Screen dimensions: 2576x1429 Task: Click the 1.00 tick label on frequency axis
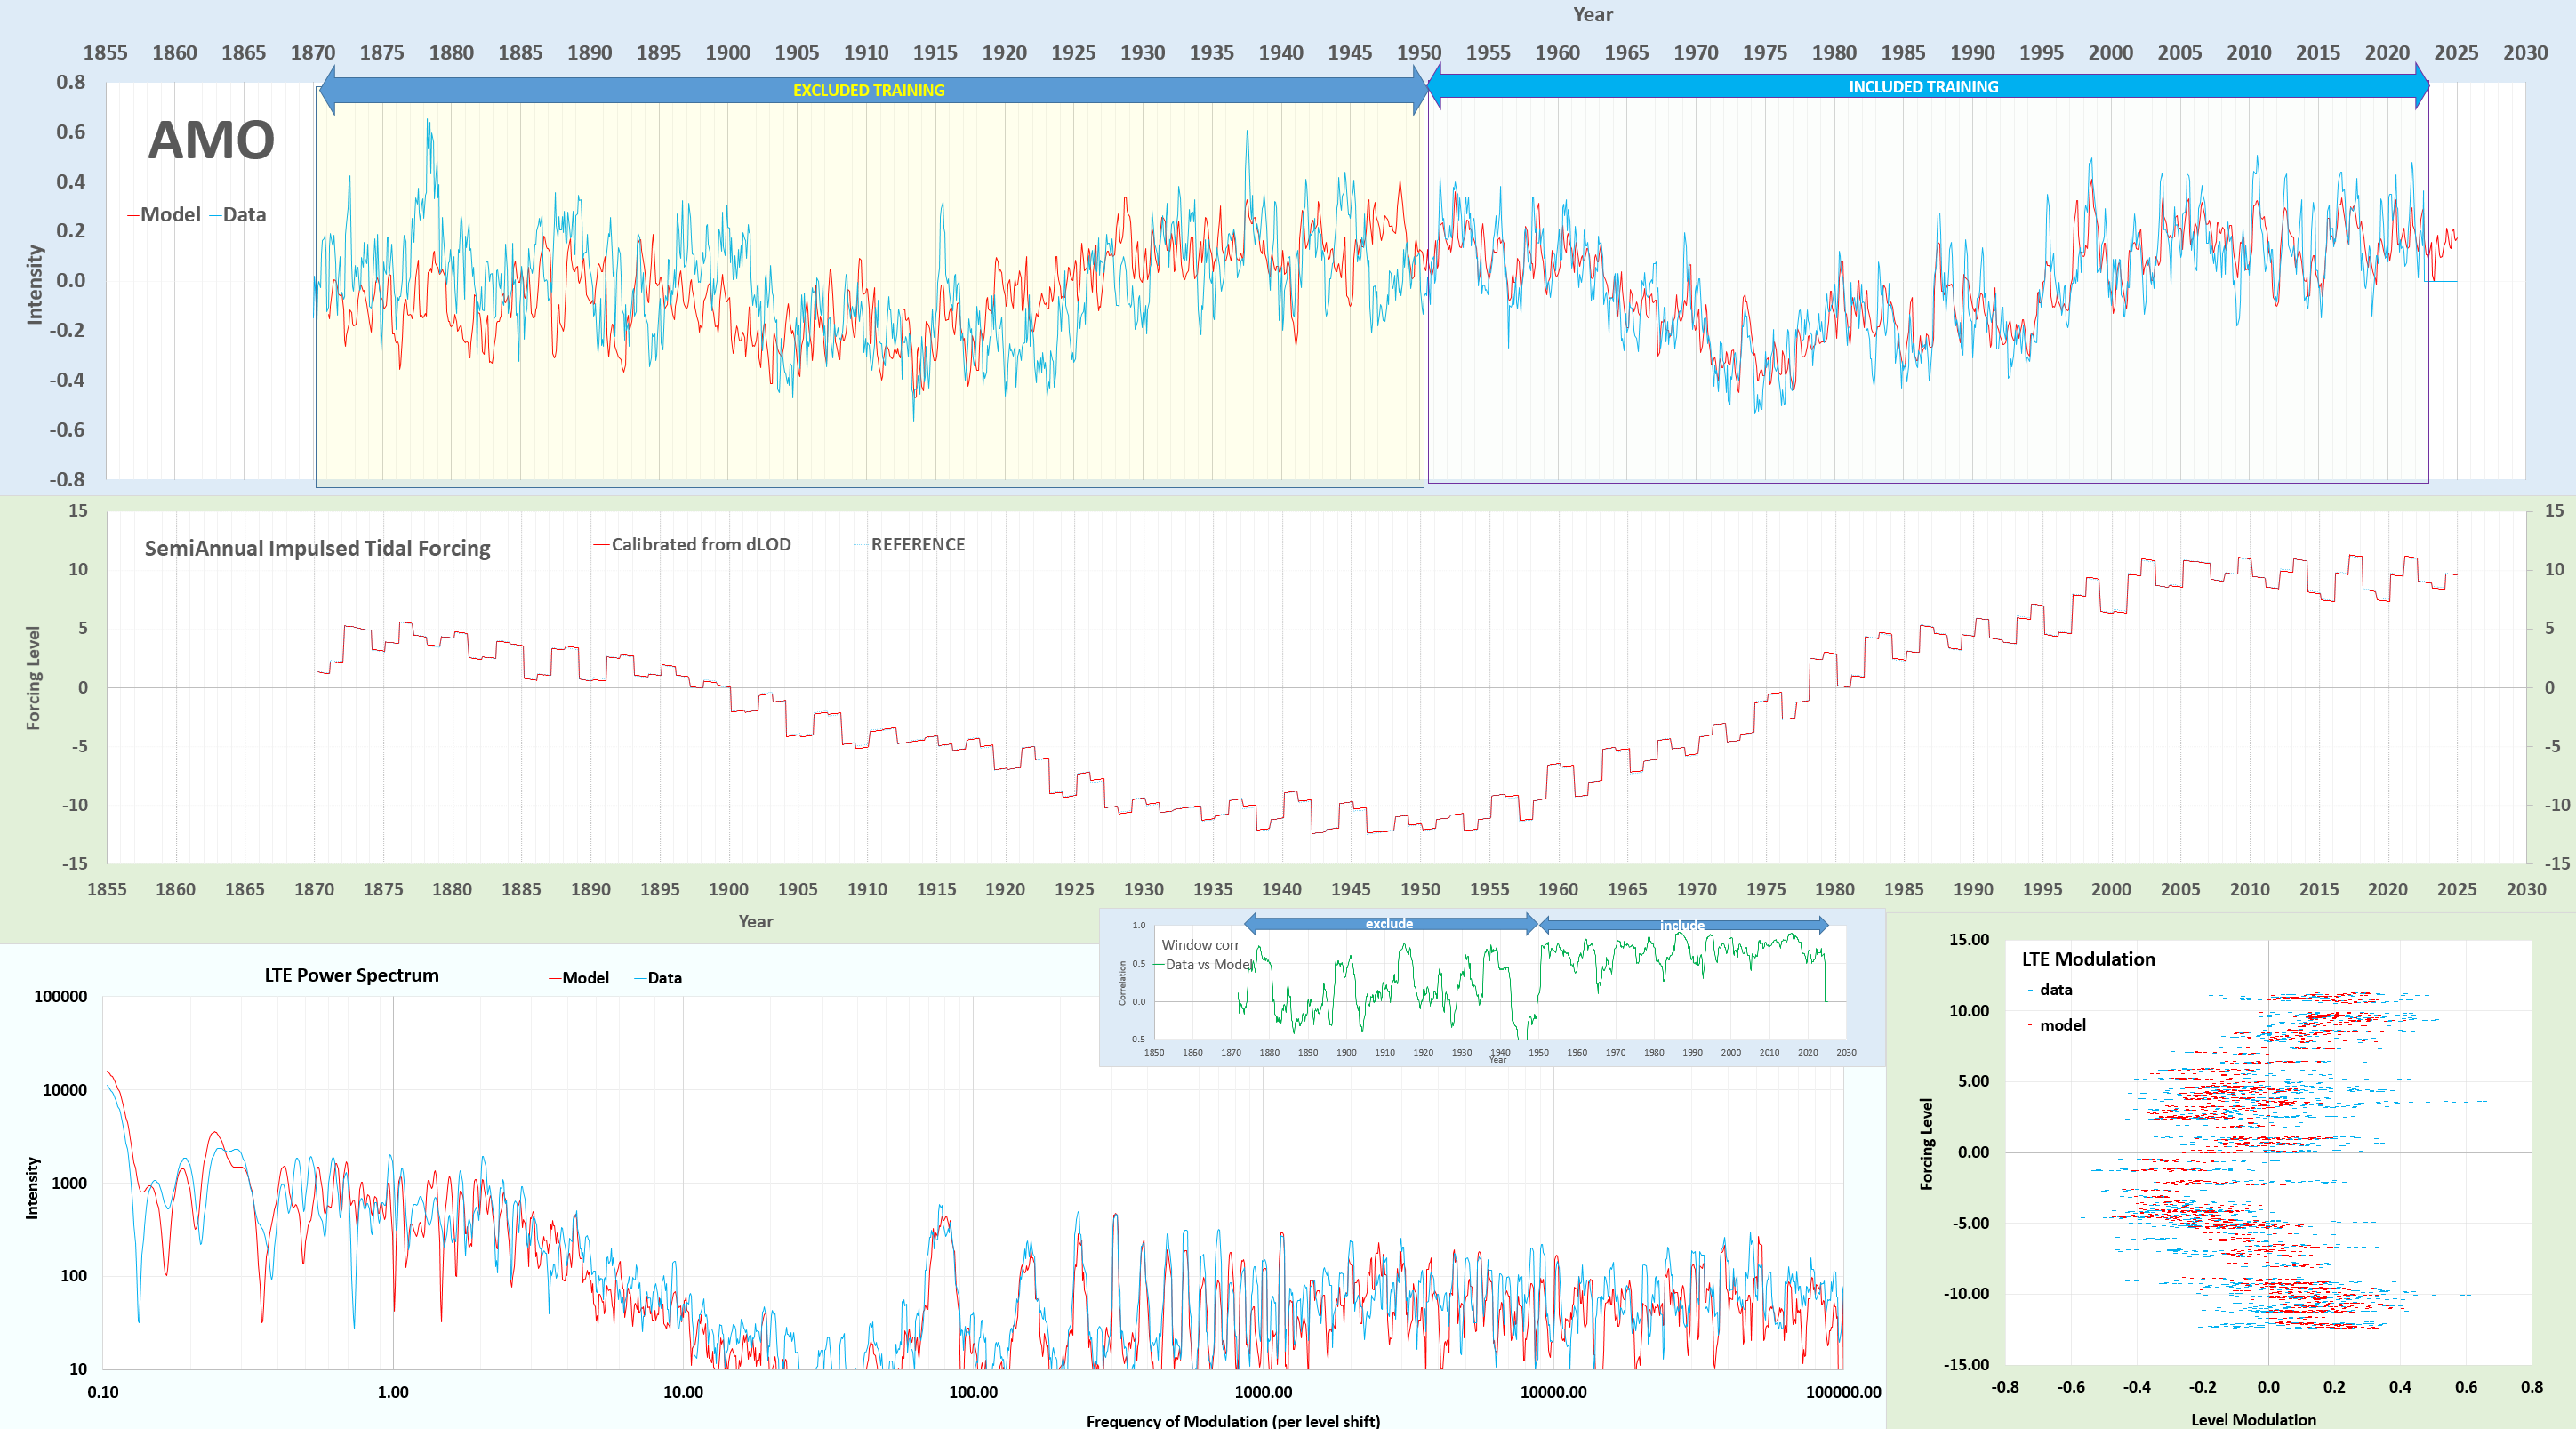pyautogui.click(x=393, y=1392)
